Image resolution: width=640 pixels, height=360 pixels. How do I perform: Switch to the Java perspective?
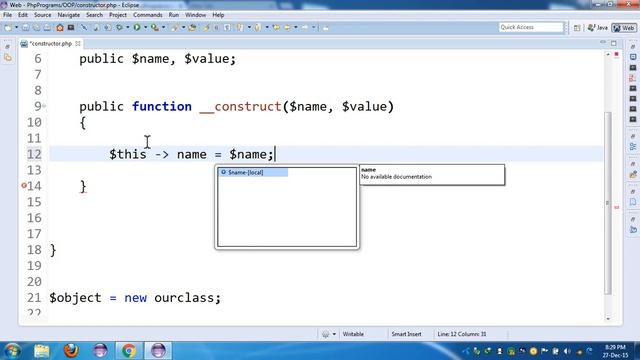[598, 28]
